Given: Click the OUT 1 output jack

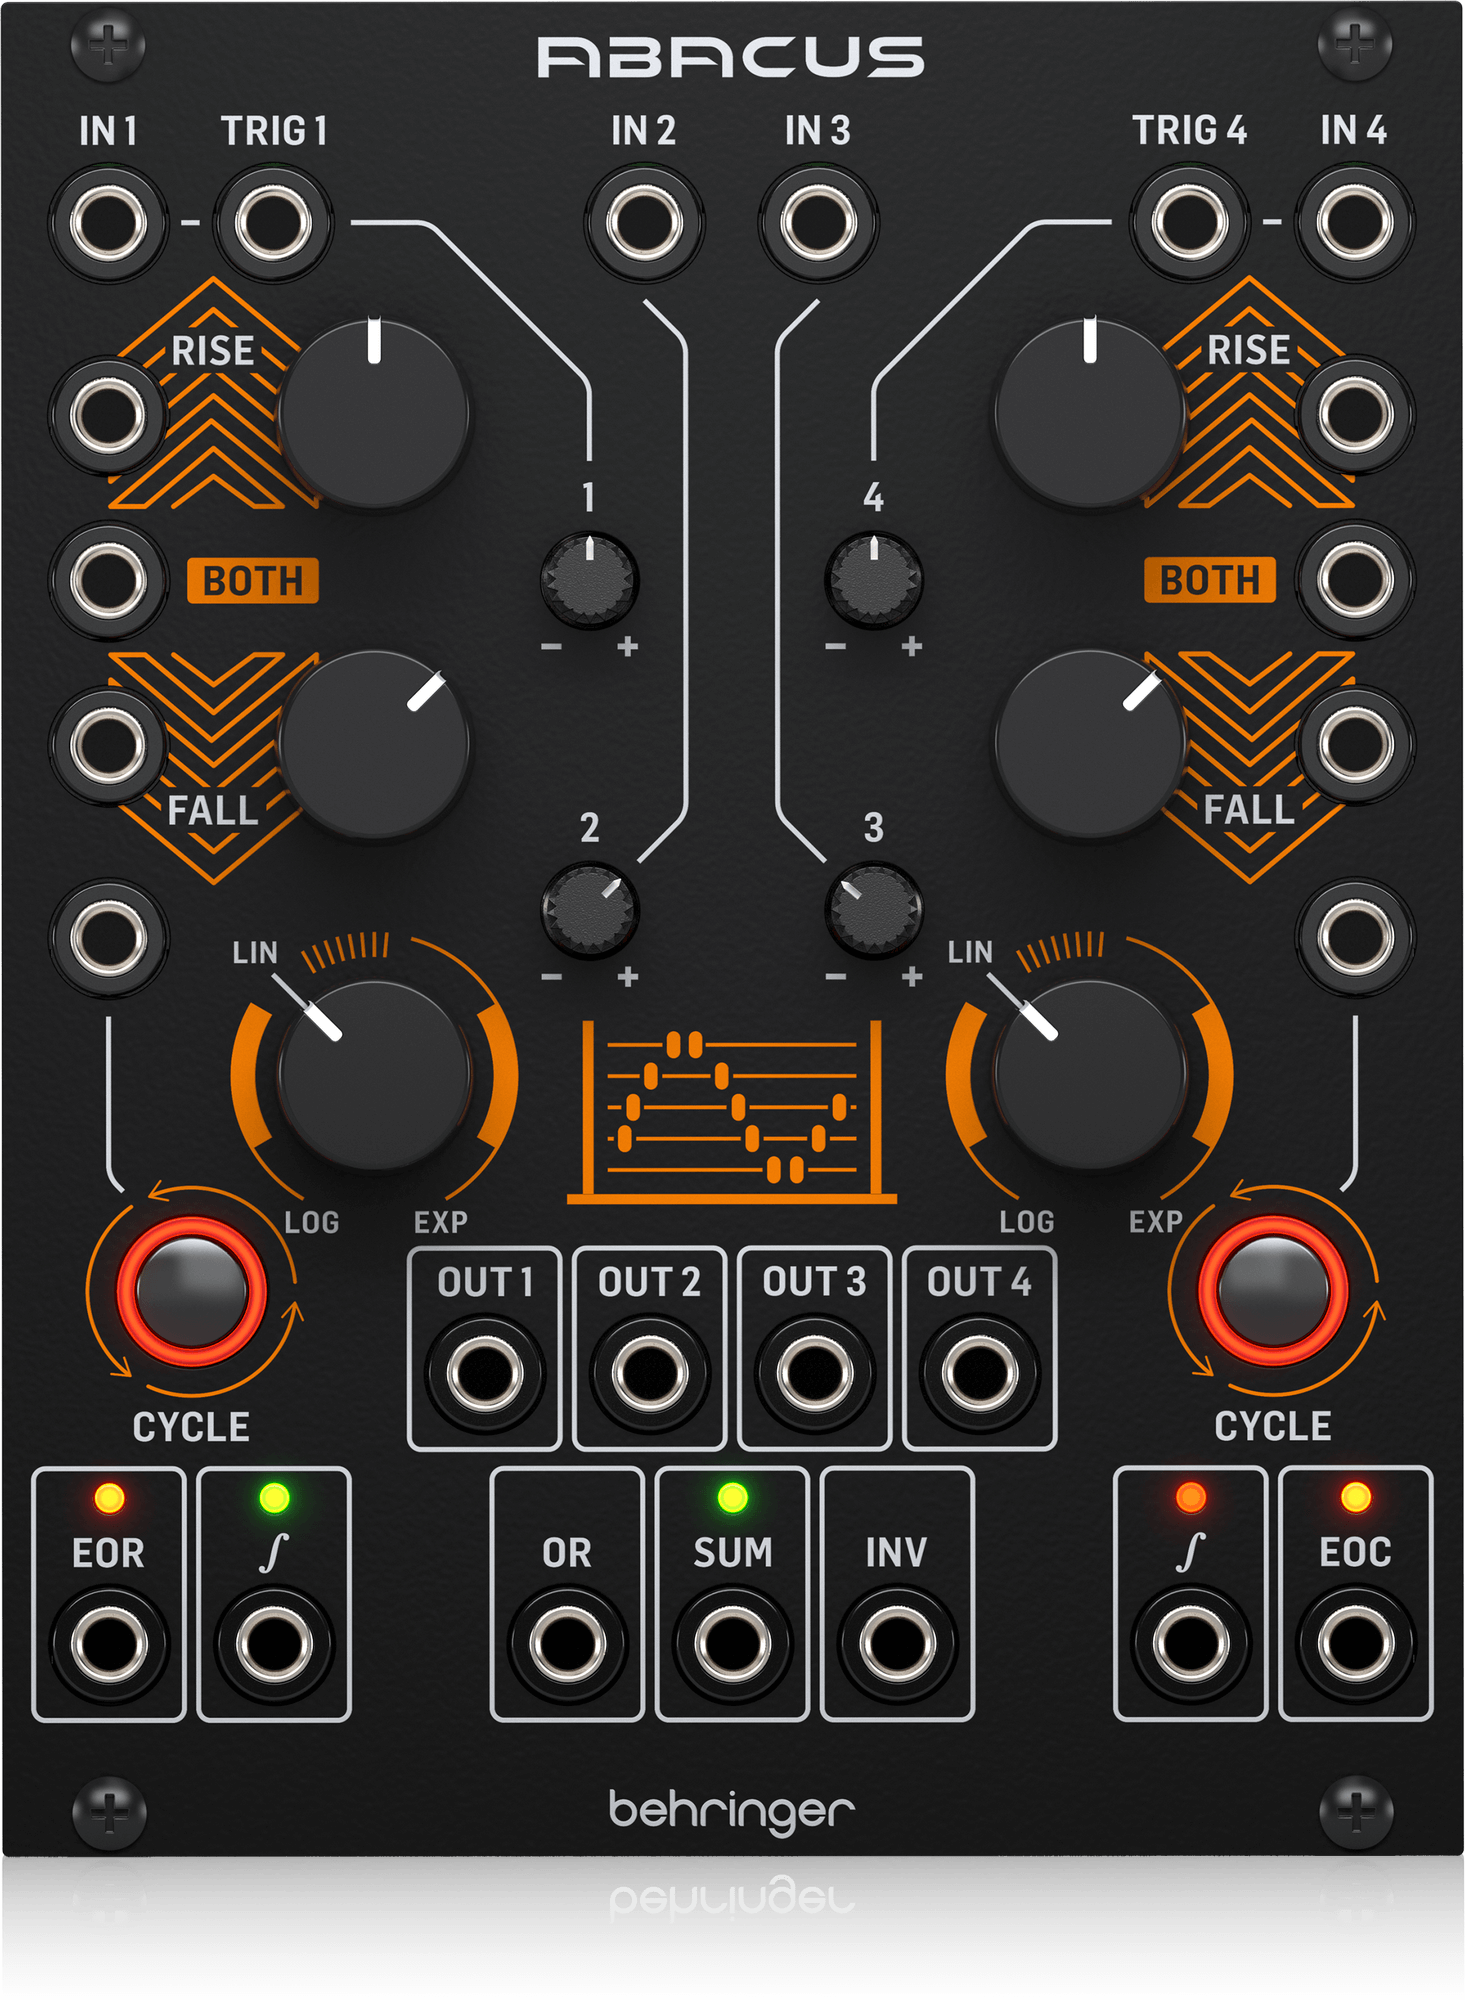Looking at the screenshot, I should pyautogui.click(x=485, y=1372).
